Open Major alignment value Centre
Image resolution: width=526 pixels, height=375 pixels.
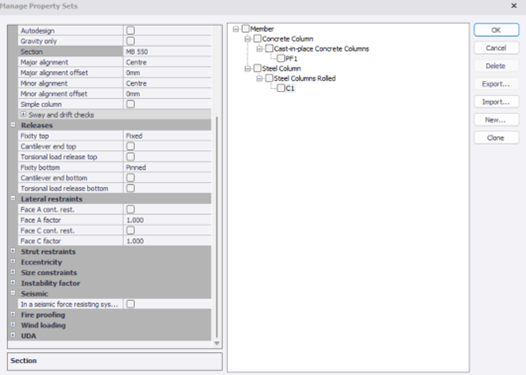[x=167, y=62]
